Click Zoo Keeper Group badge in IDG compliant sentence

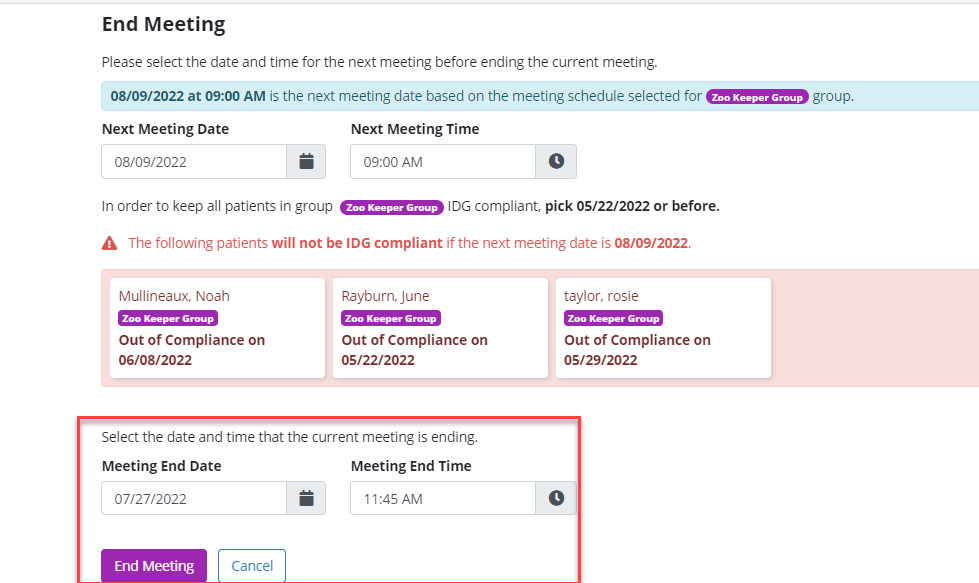[391, 207]
